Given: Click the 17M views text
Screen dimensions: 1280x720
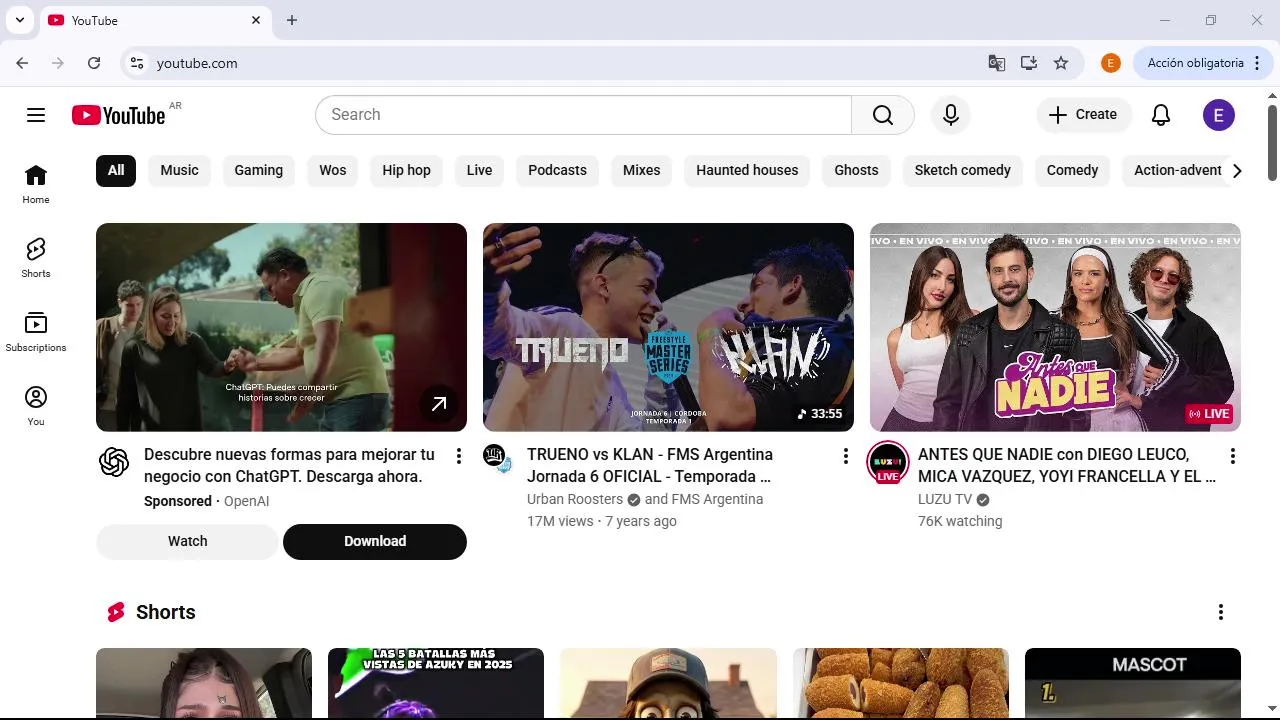Looking at the screenshot, I should (560, 521).
